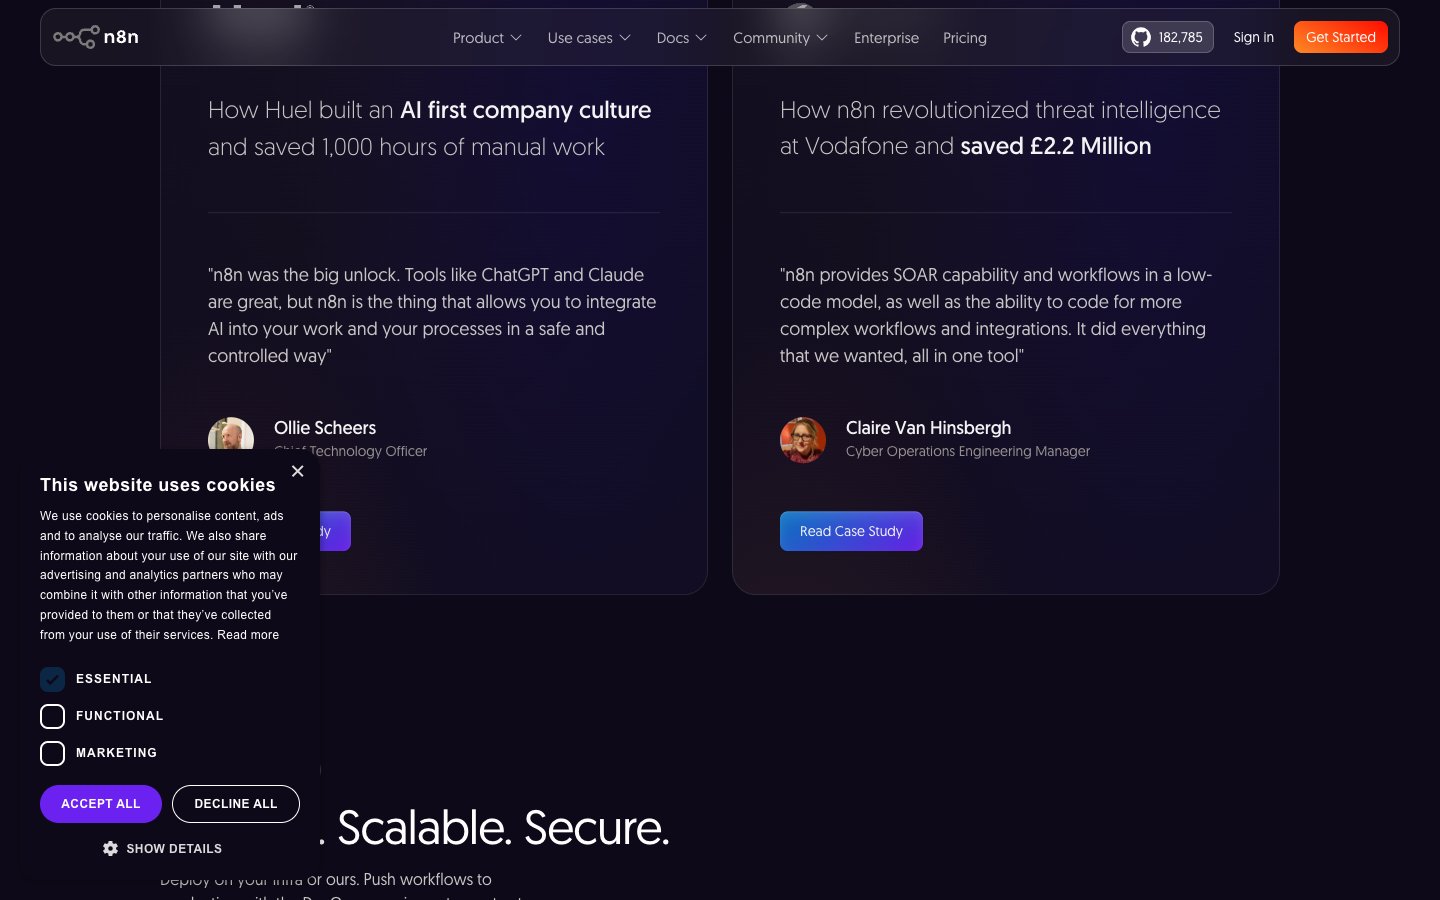The width and height of the screenshot is (1440, 900).
Task: Dismiss the cookie banner with the X icon
Action: (x=297, y=471)
